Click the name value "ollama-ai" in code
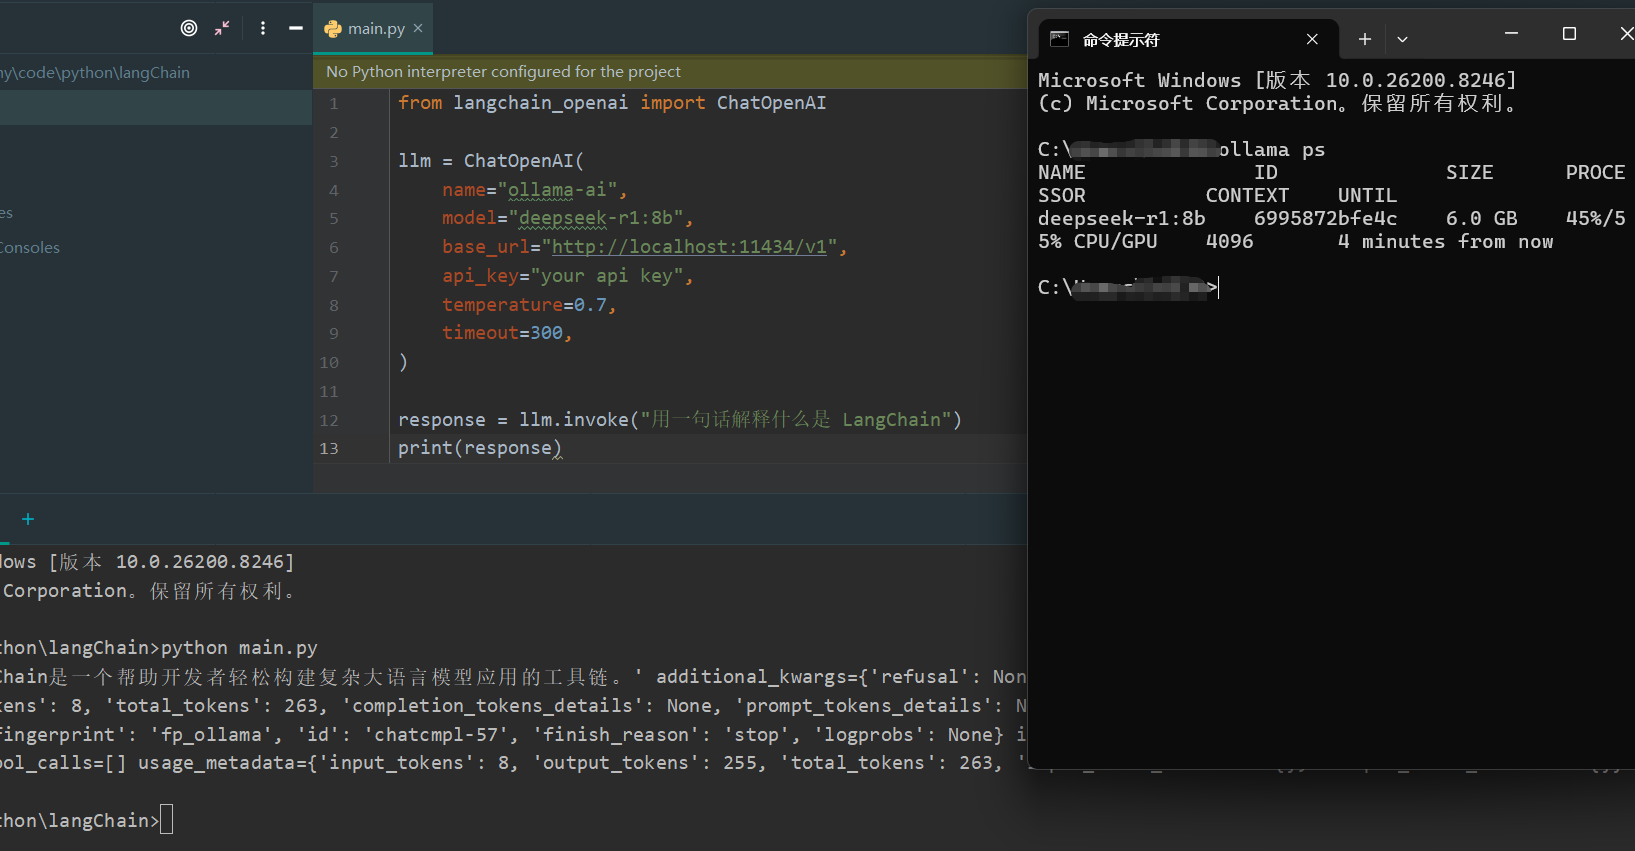1635x851 pixels. click(563, 190)
